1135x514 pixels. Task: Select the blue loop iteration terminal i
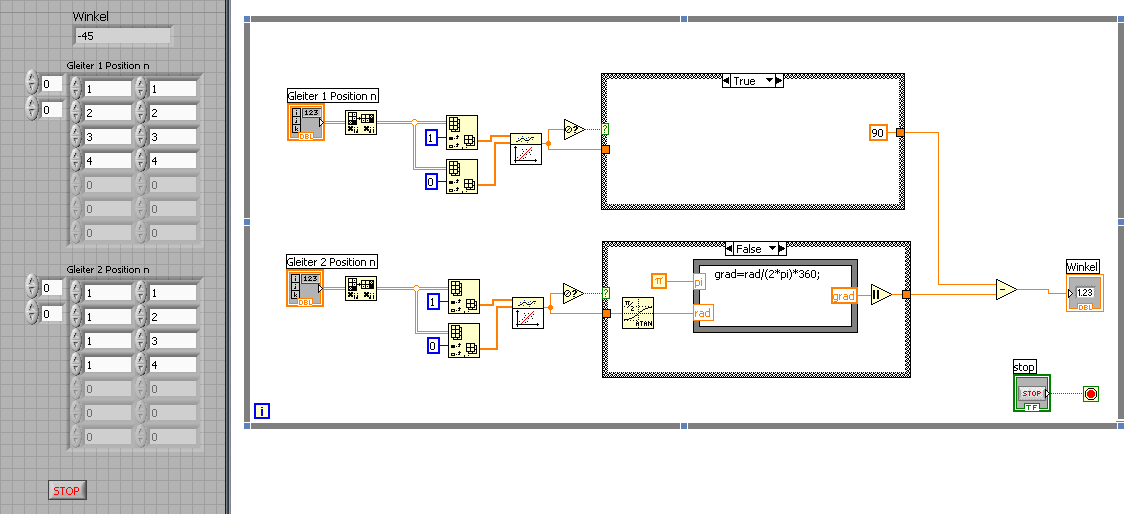262,411
